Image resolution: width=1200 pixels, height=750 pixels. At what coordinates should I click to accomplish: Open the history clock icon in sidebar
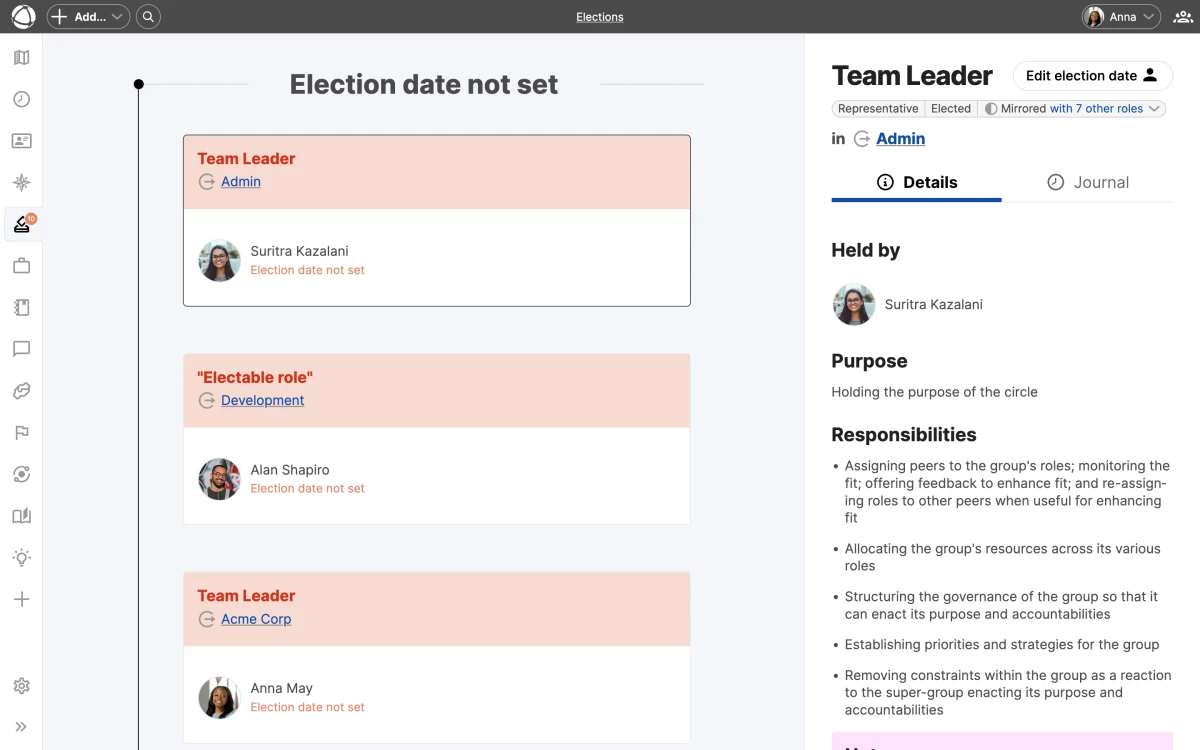[x=21, y=99]
